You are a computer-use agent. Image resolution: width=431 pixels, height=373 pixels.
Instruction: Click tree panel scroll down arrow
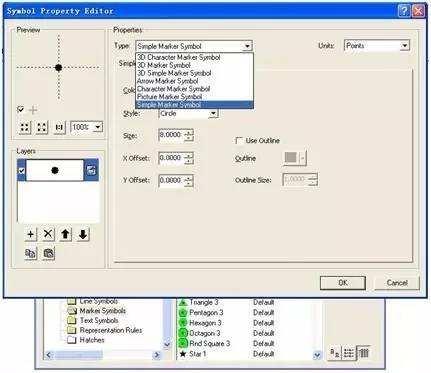(x=167, y=345)
